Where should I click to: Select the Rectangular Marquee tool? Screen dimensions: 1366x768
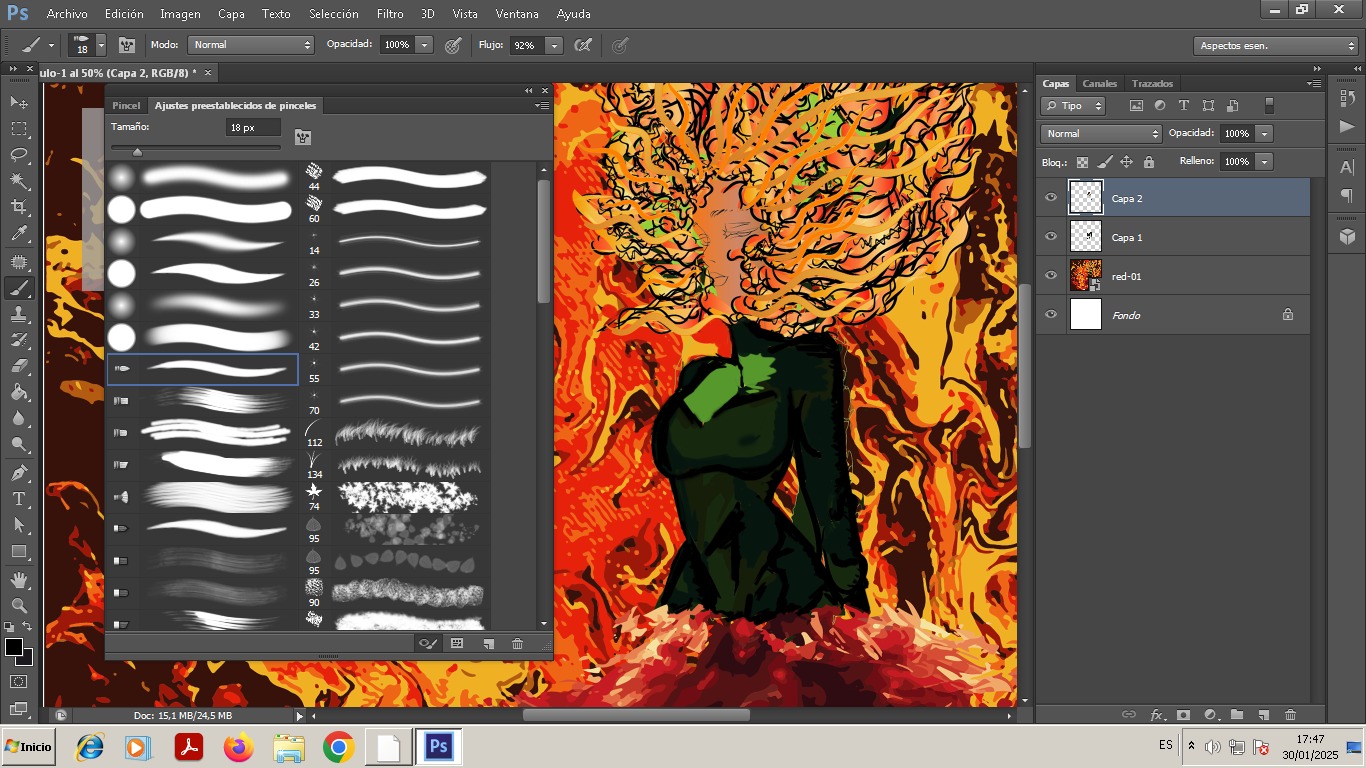pos(19,129)
